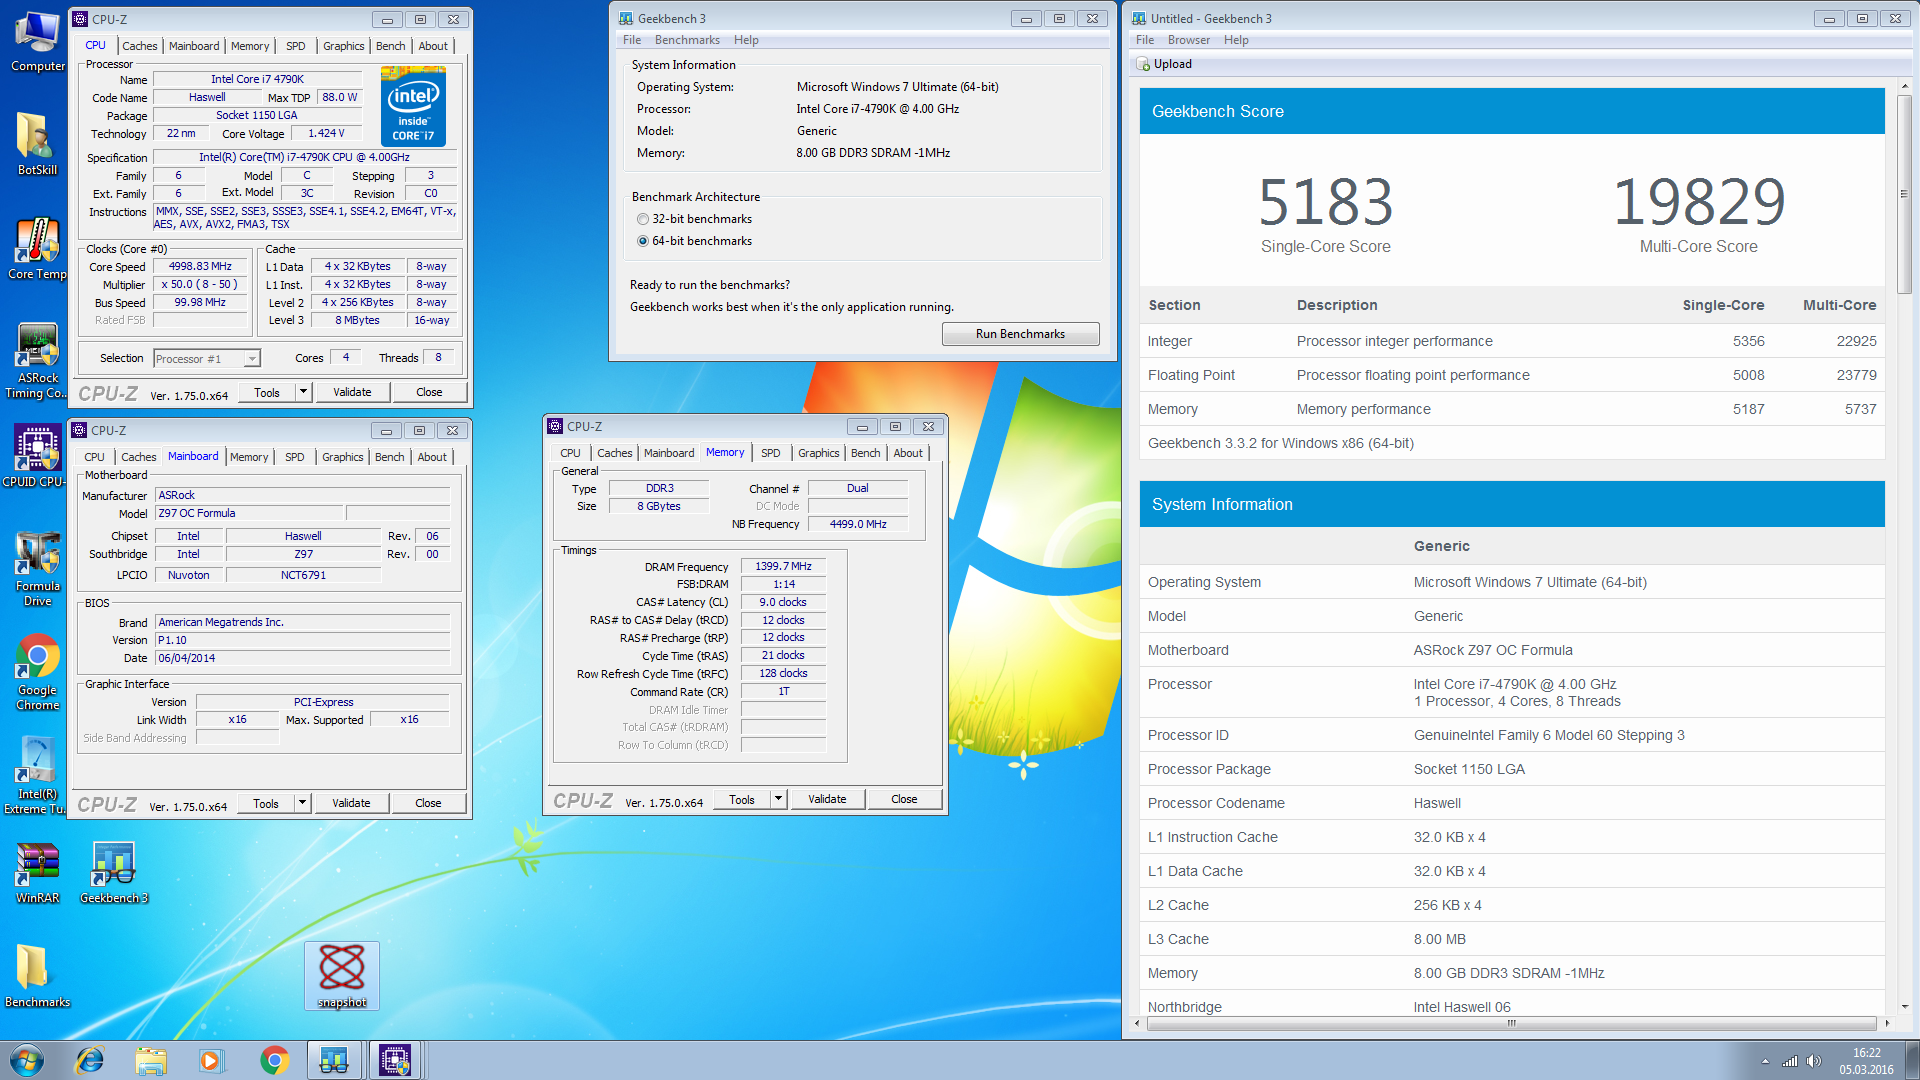Open Intel Extreme Tuning desktop shortcut
1920x1080 pixels.
[36, 776]
